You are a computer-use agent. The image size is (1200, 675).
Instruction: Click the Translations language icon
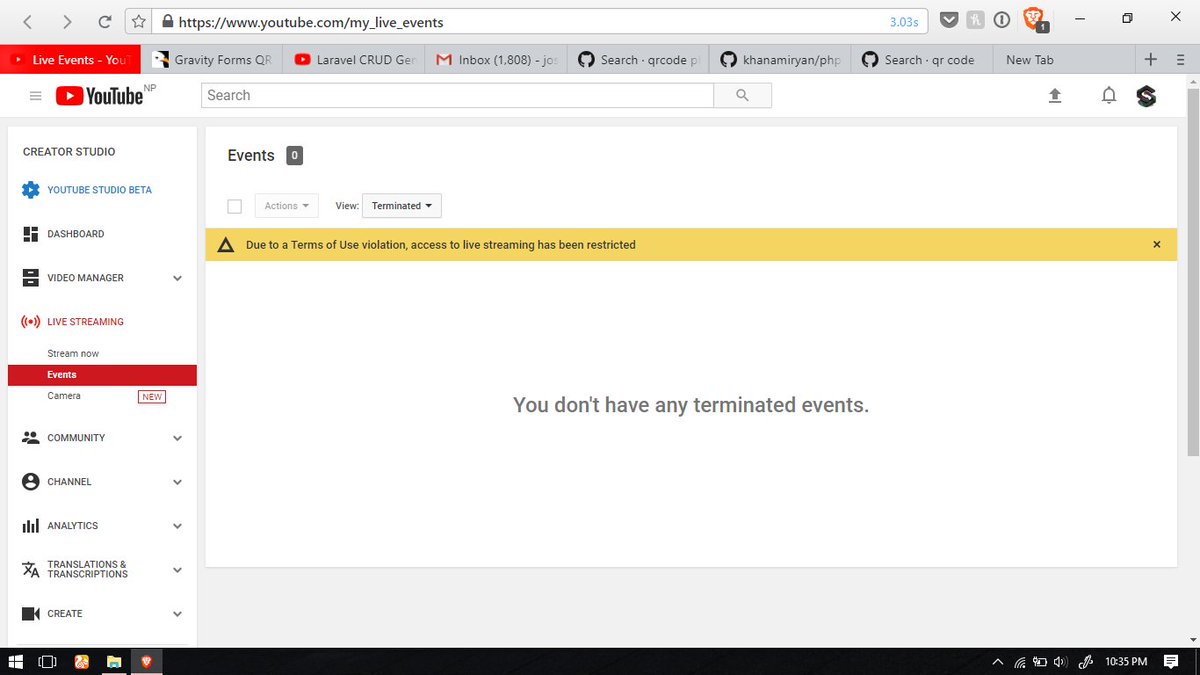[30, 570]
